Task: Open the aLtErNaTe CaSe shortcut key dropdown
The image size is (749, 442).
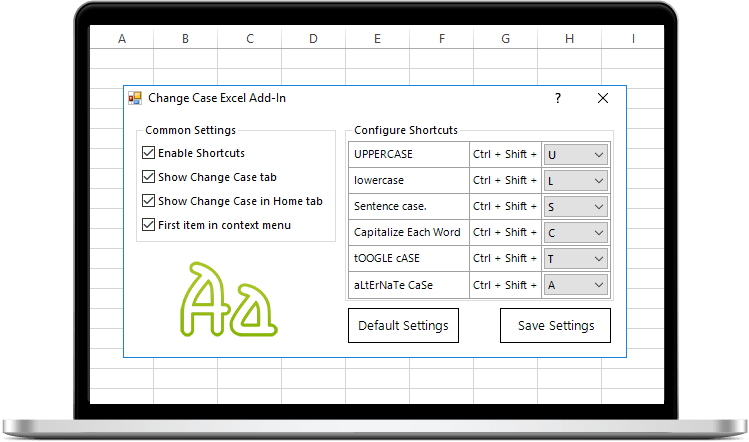Action: tap(576, 285)
